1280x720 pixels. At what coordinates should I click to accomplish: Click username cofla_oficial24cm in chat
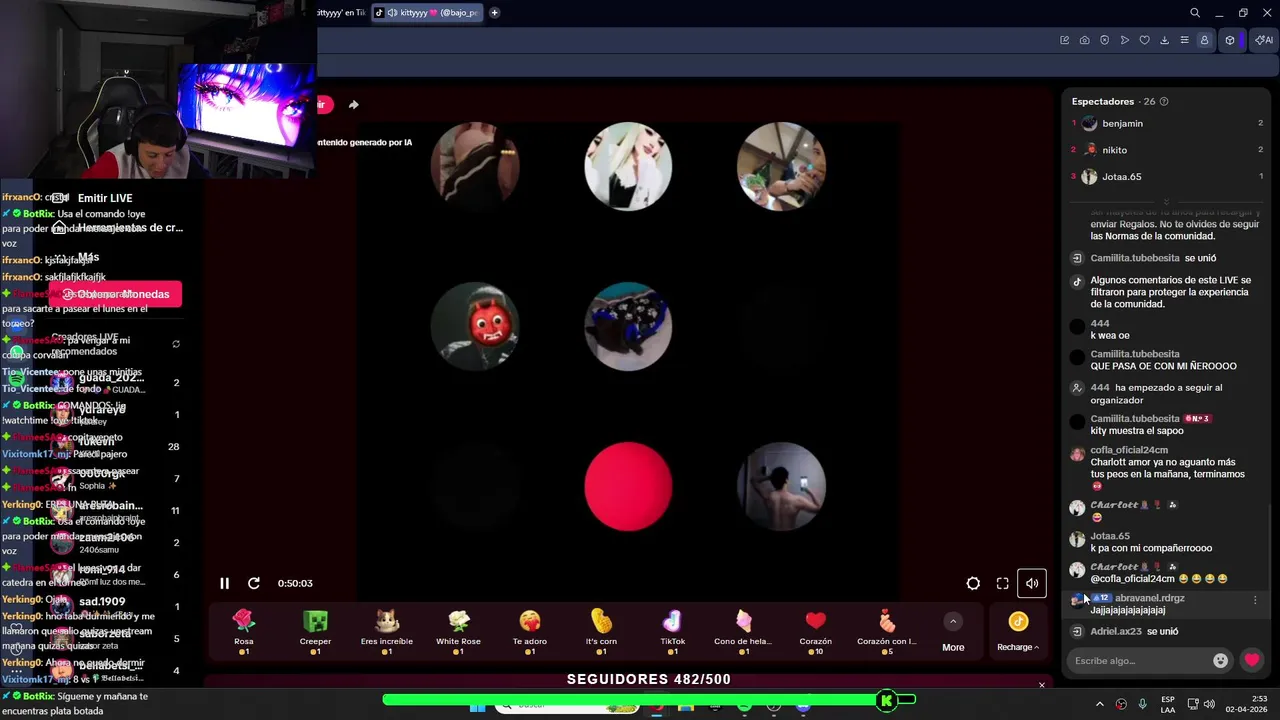point(1129,450)
